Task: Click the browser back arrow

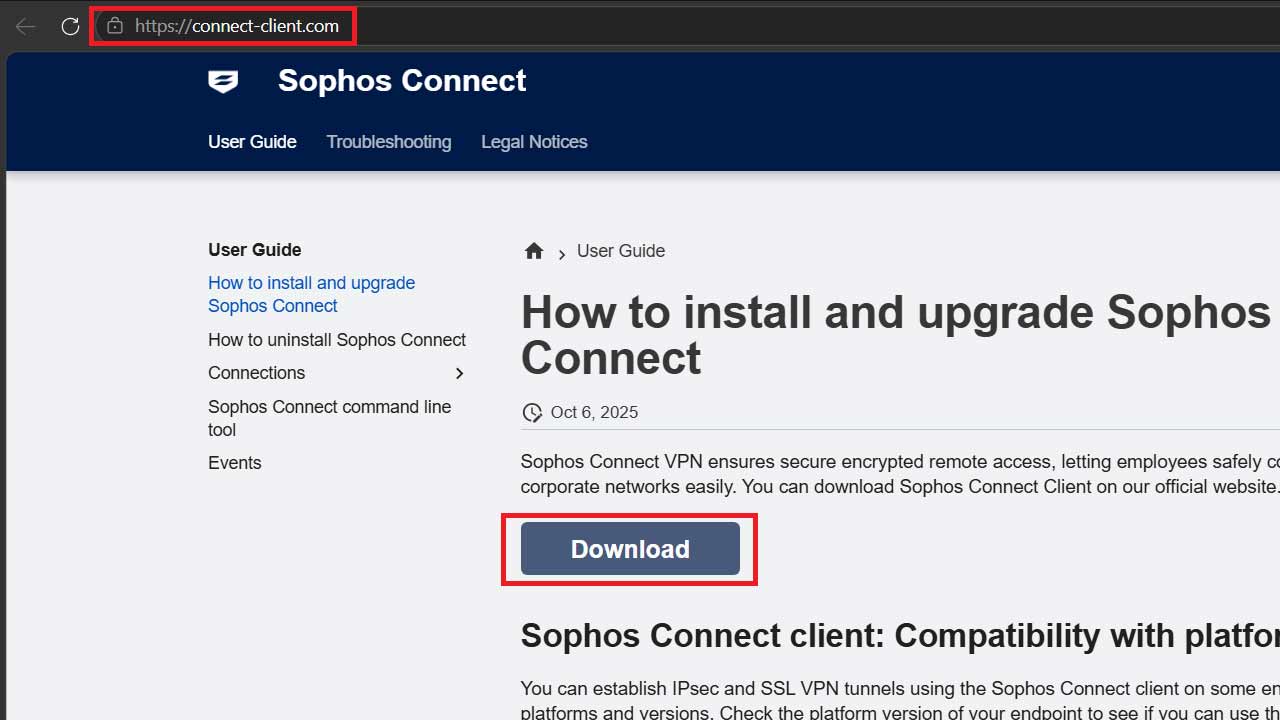Action: click(x=25, y=26)
